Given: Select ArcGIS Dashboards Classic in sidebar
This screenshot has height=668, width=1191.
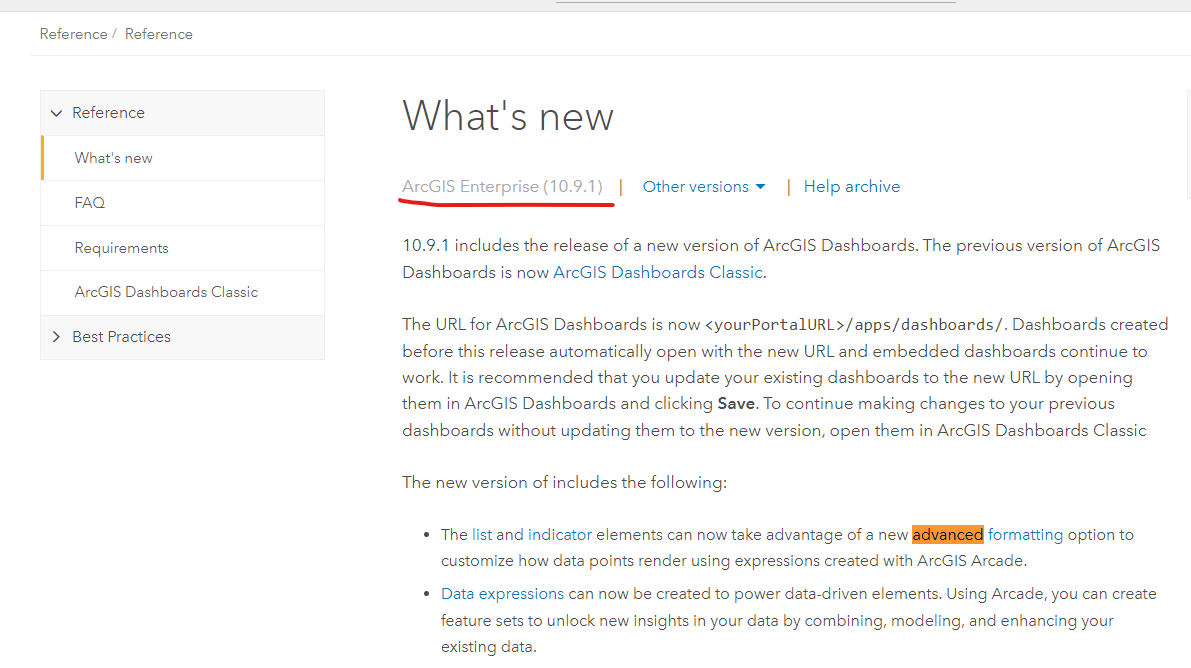Looking at the screenshot, I should 166,292.
